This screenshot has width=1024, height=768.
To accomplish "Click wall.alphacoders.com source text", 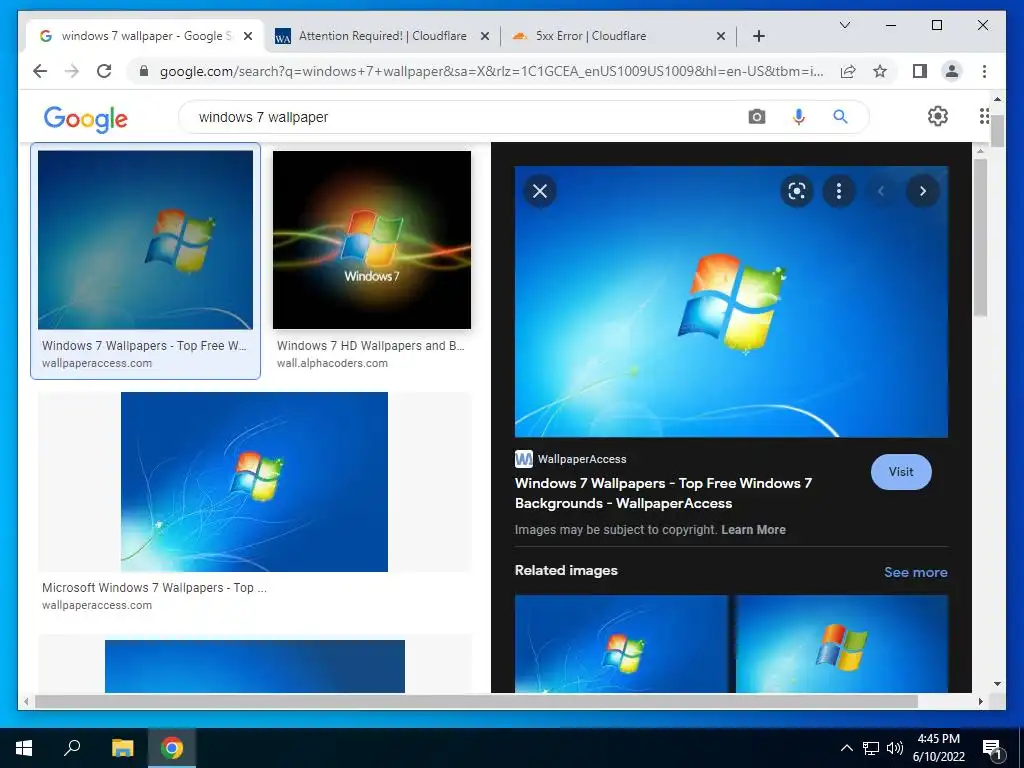I will pyautogui.click(x=332, y=363).
